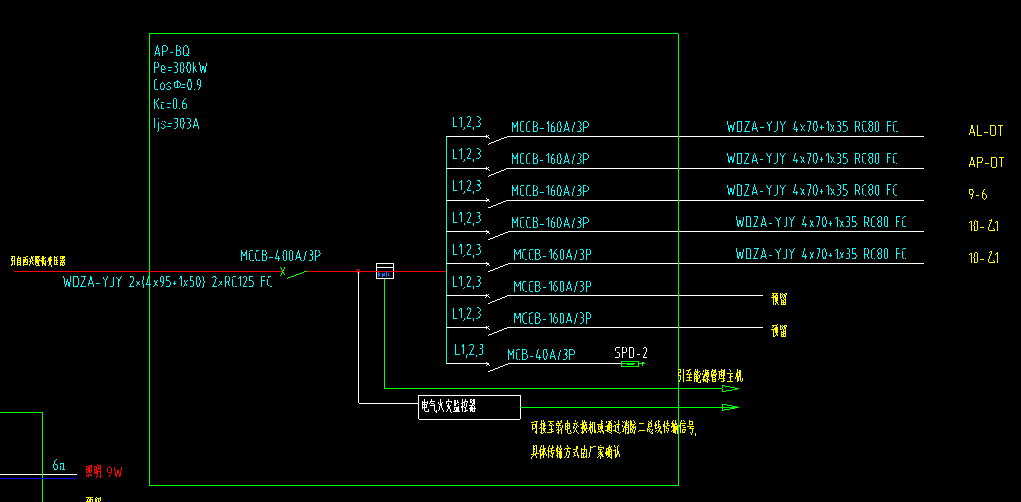Select the 9-6 destination label
This screenshot has width=1021, height=502.
(978, 194)
